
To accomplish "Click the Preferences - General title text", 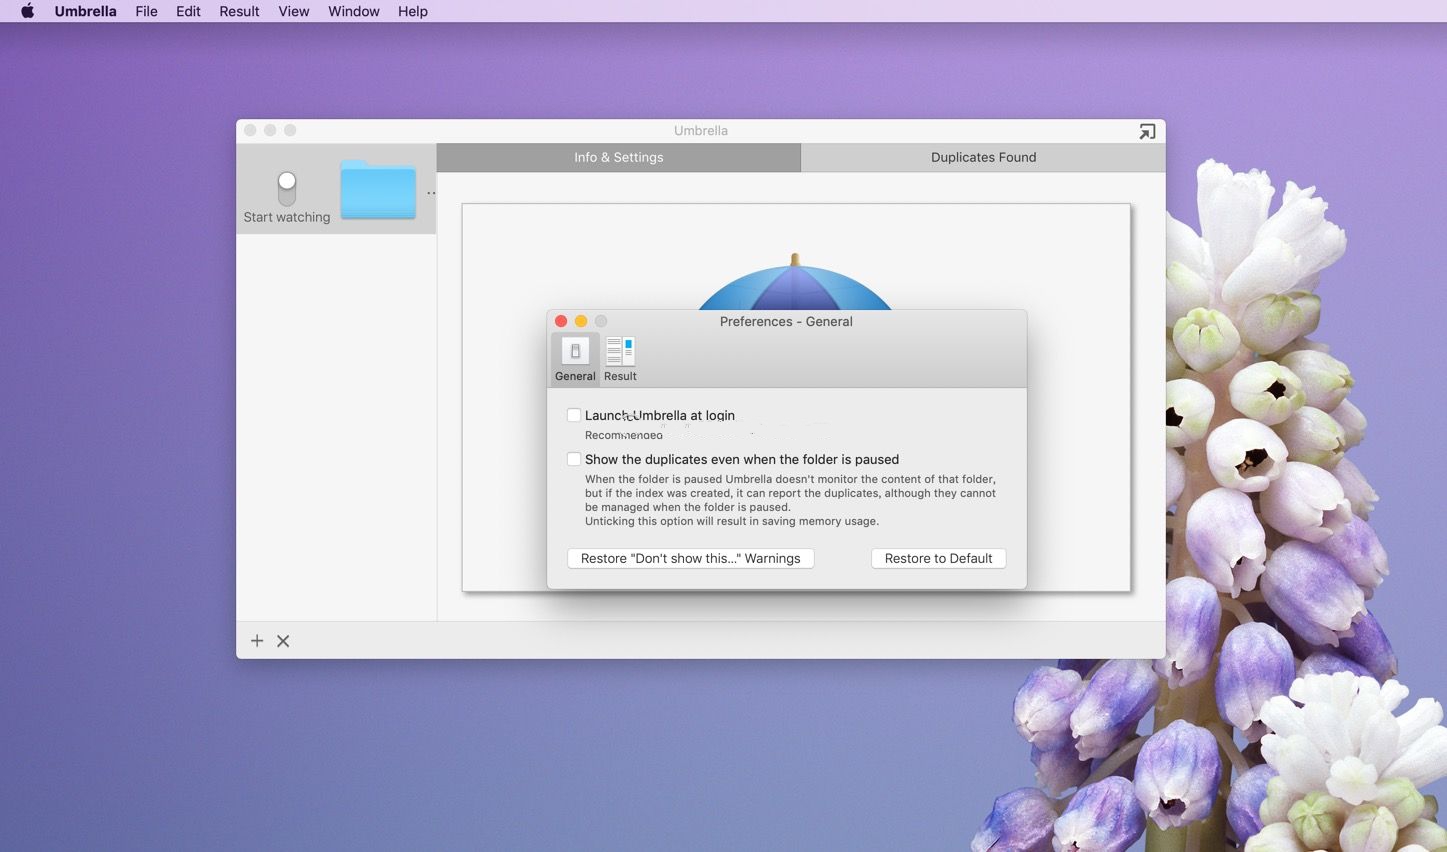I will click(786, 321).
